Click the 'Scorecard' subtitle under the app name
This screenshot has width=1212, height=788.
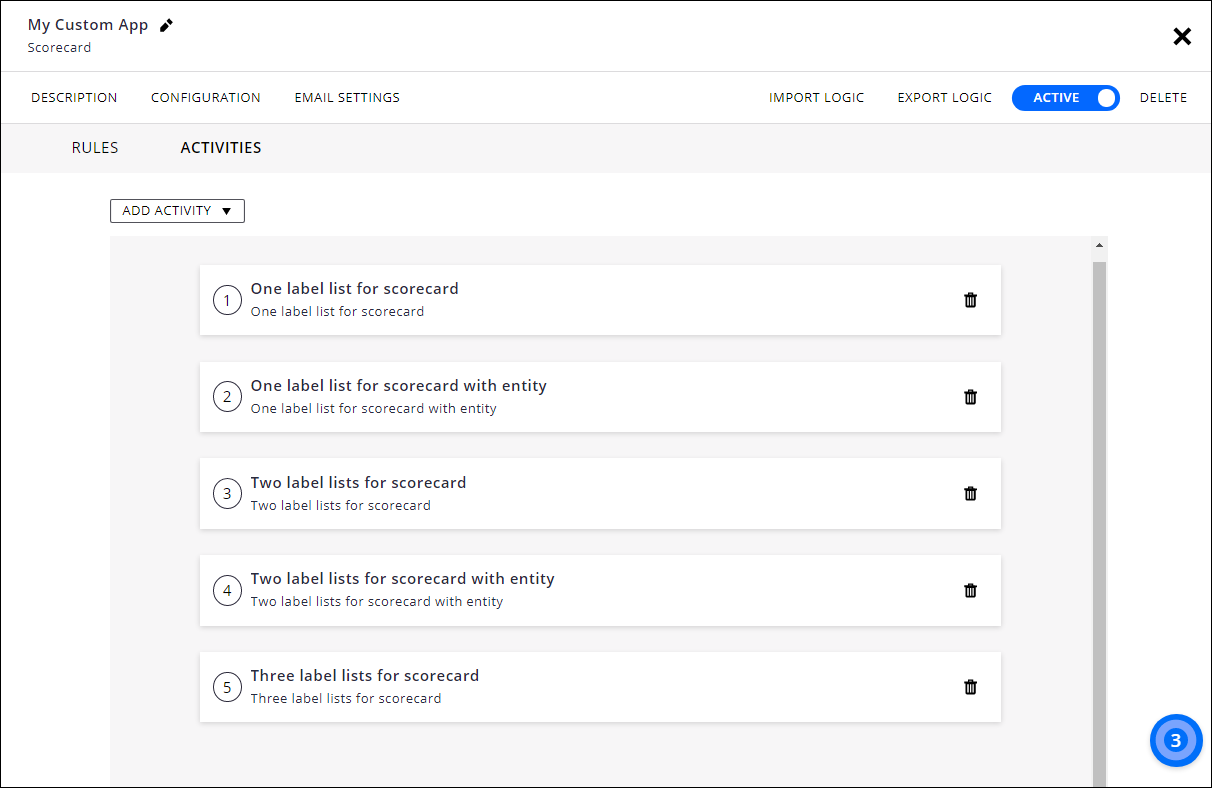(x=59, y=47)
